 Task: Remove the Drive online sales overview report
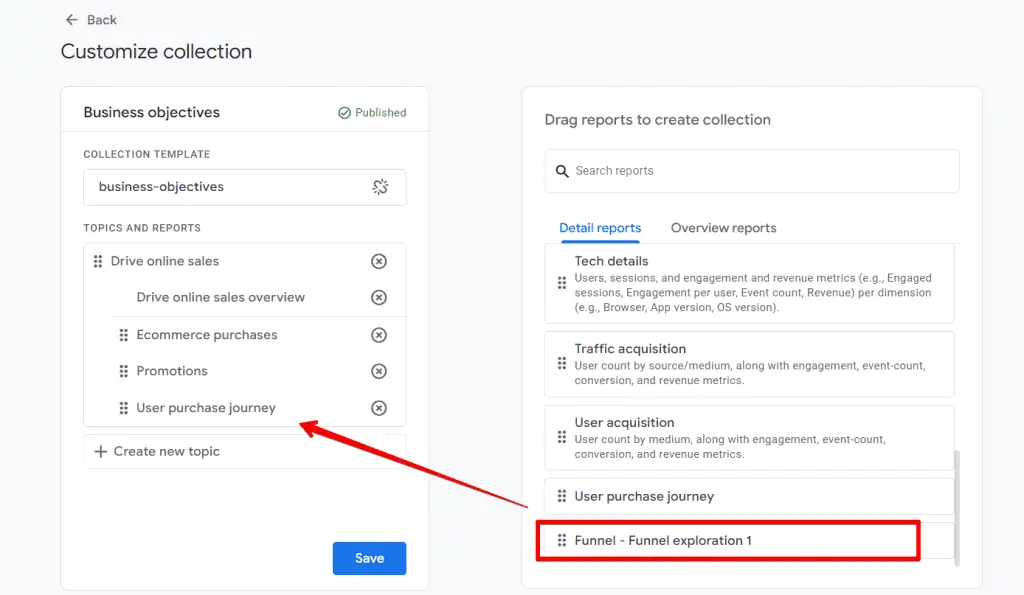click(x=379, y=297)
